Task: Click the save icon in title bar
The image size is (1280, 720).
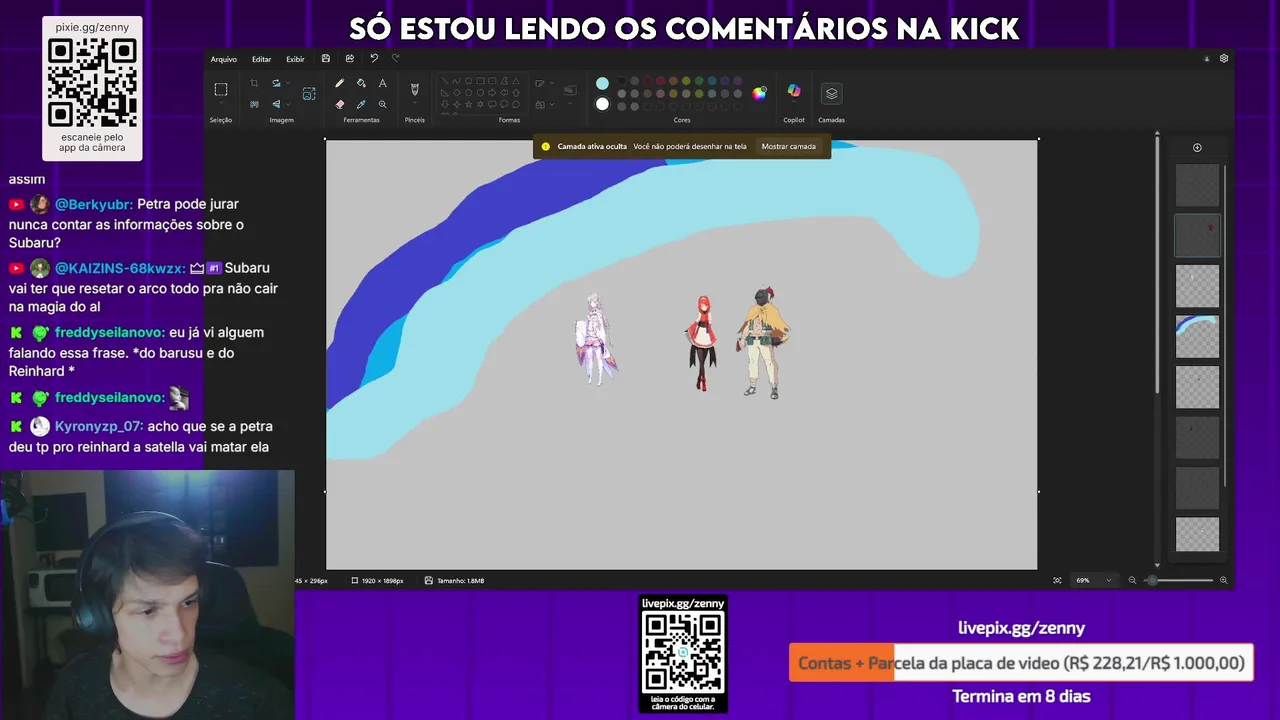Action: click(x=326, y=59)
